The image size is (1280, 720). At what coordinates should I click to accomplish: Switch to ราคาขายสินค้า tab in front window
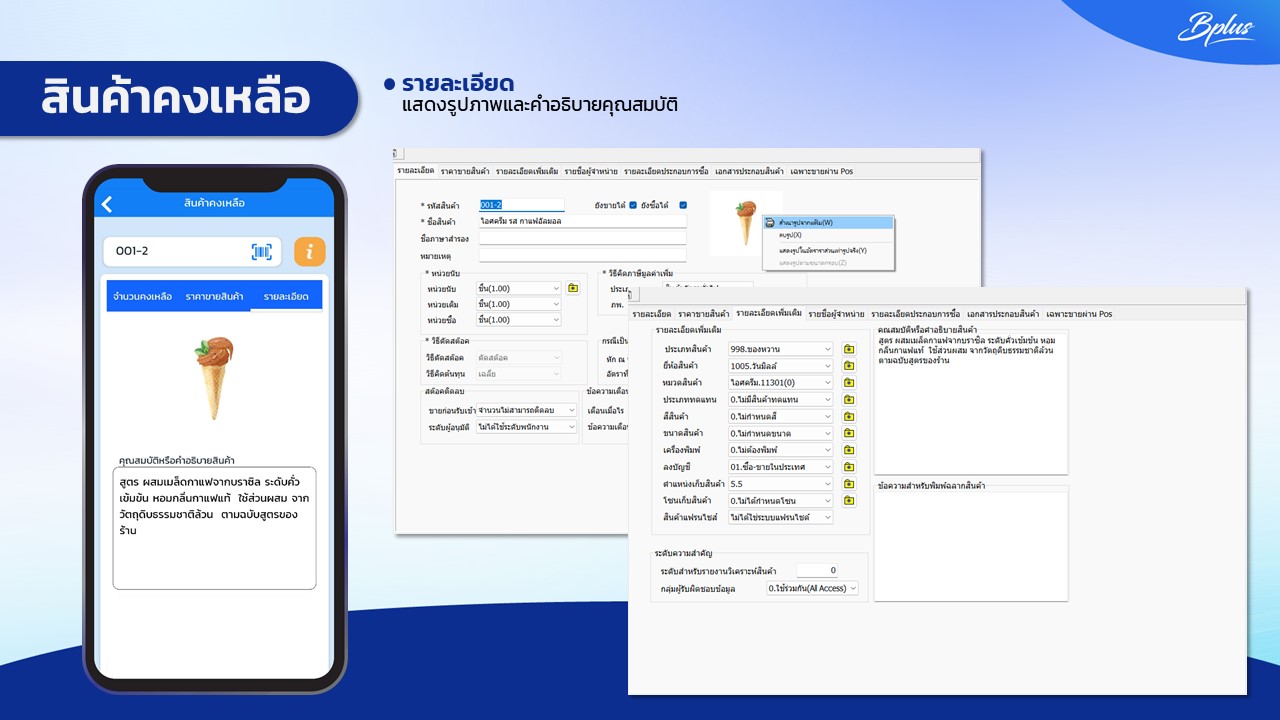pos(703,314)
